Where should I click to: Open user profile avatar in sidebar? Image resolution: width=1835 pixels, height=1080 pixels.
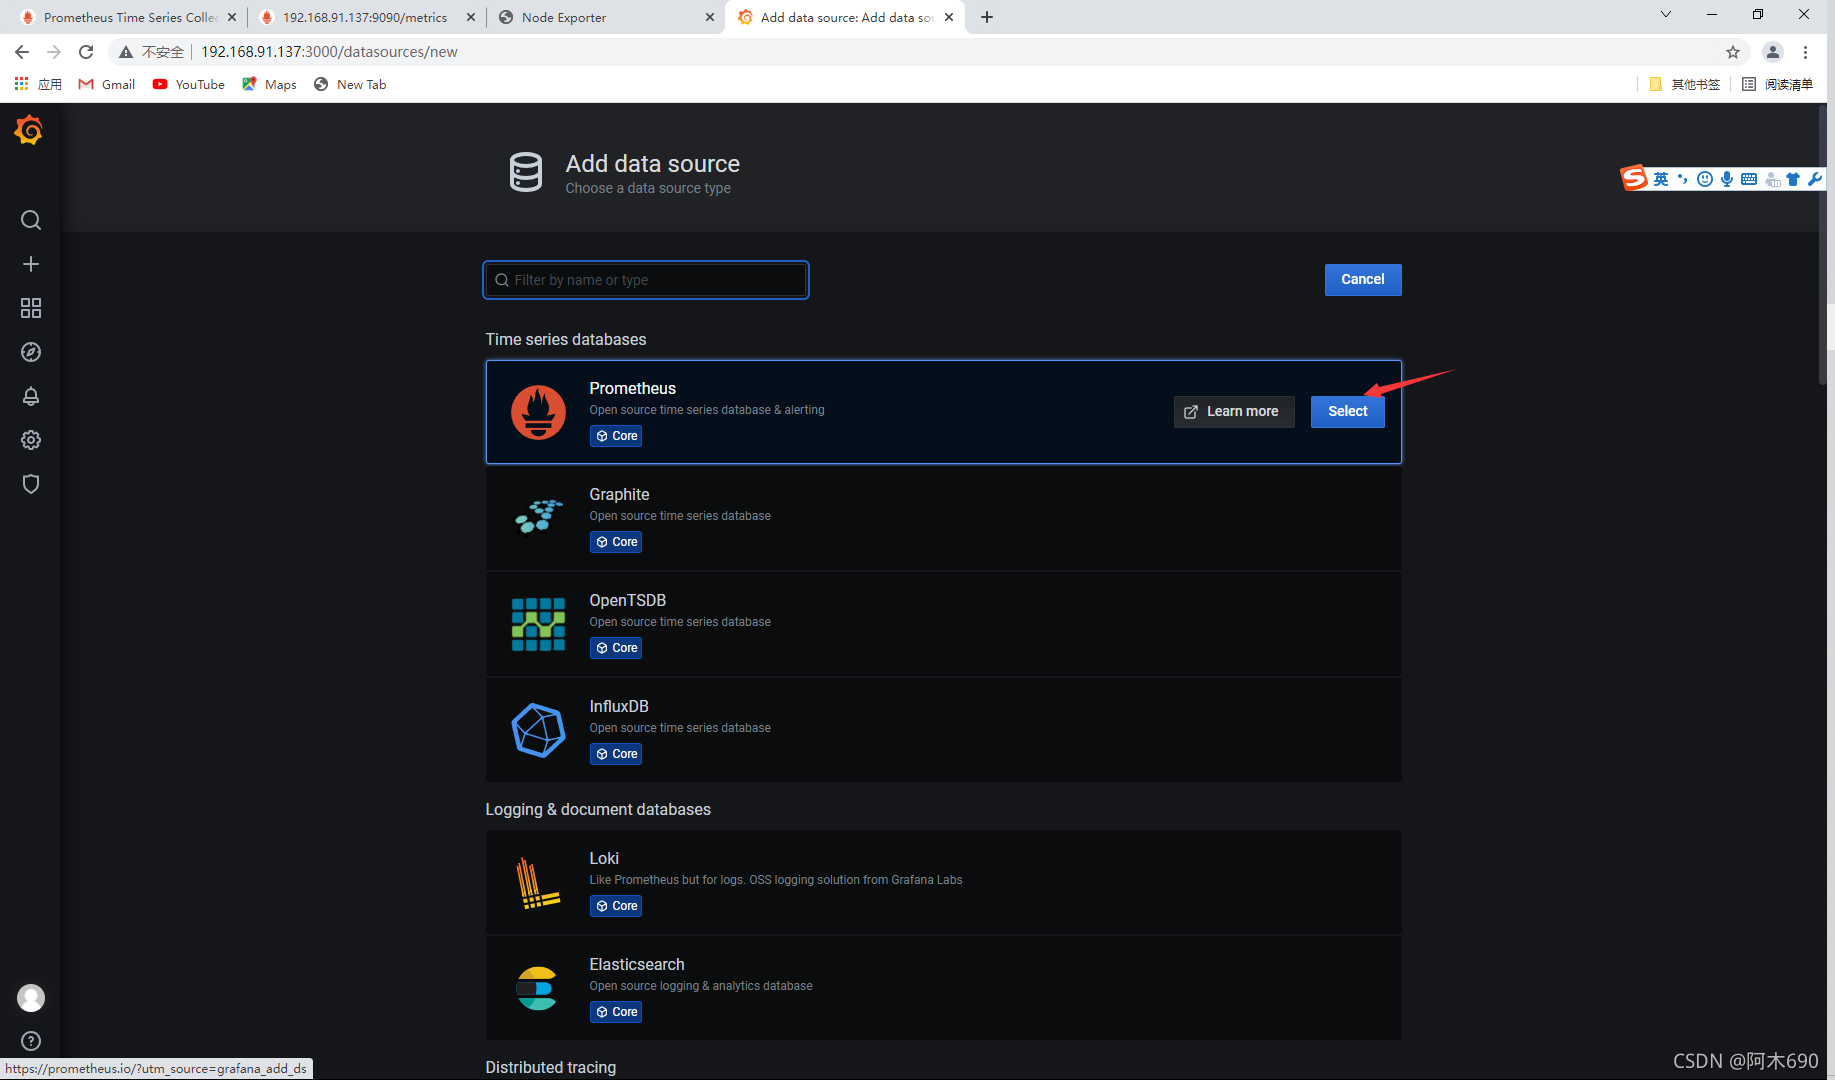(31, 998)
